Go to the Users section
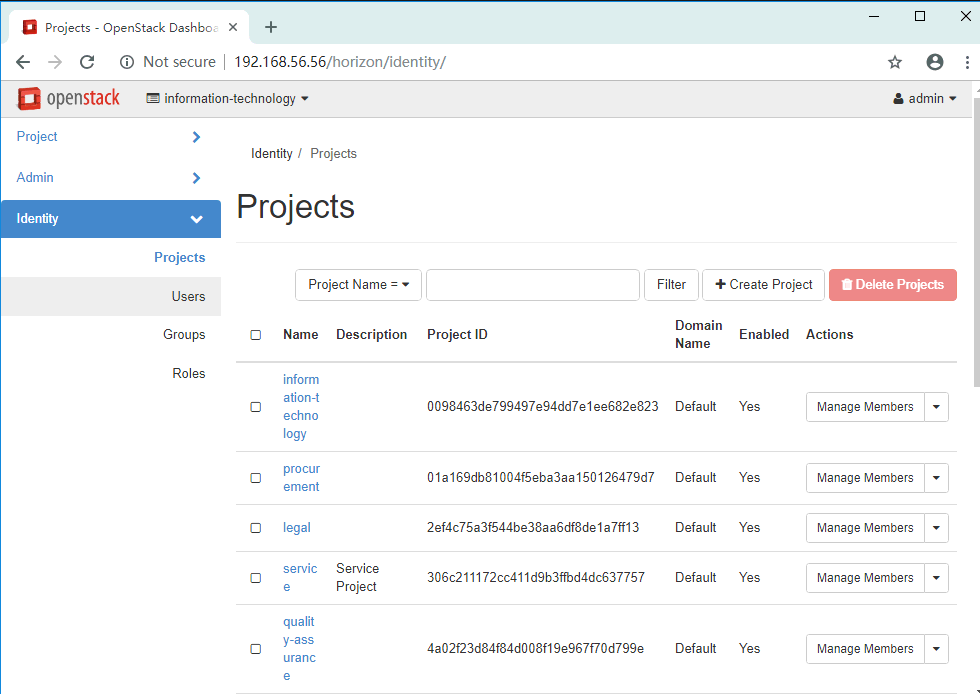The image size is (980, 694). tap(188, 297)
